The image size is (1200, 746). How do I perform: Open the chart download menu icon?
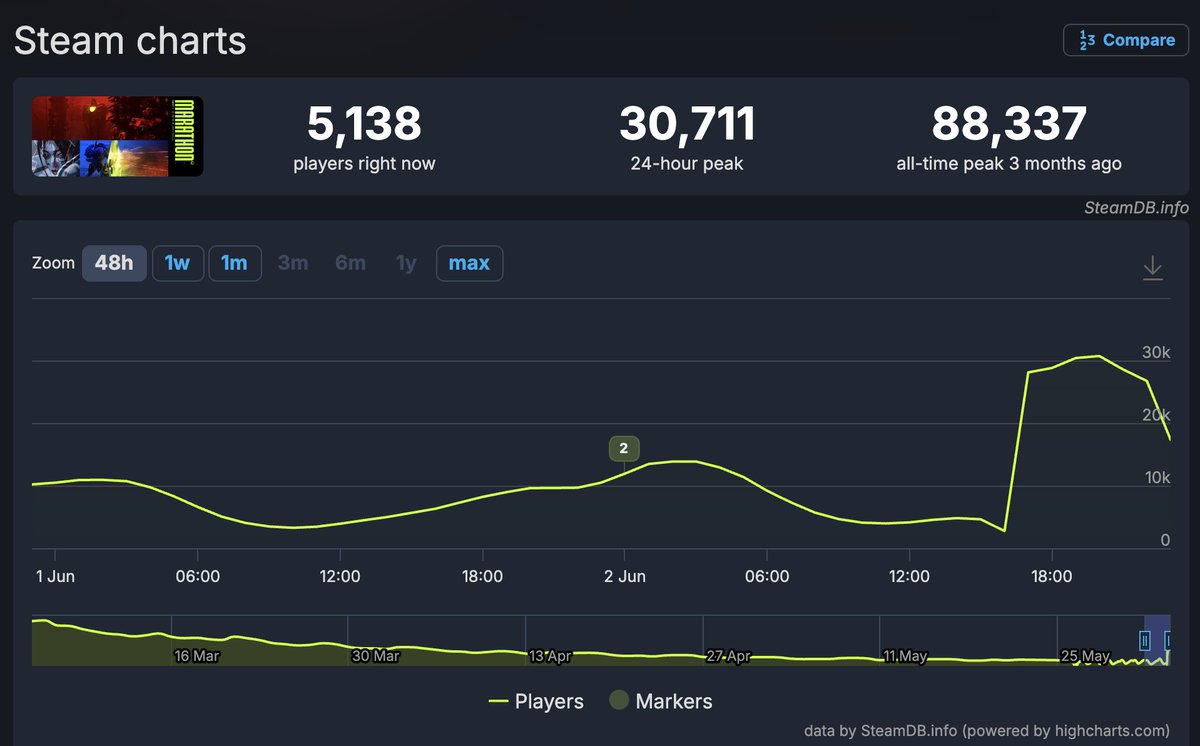[1153, 267]
